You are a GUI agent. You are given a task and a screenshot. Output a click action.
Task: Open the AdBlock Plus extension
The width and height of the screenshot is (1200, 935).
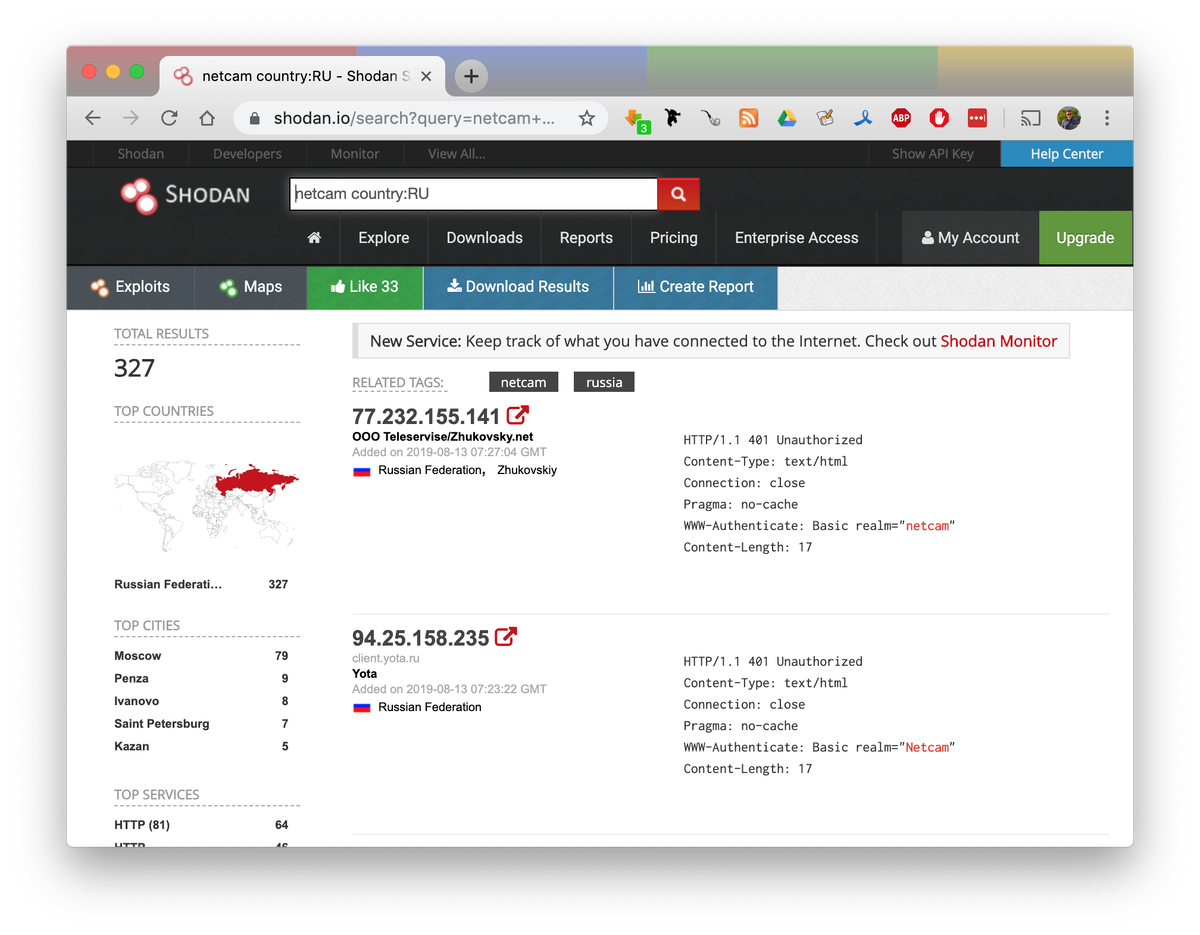pos(901,118)
